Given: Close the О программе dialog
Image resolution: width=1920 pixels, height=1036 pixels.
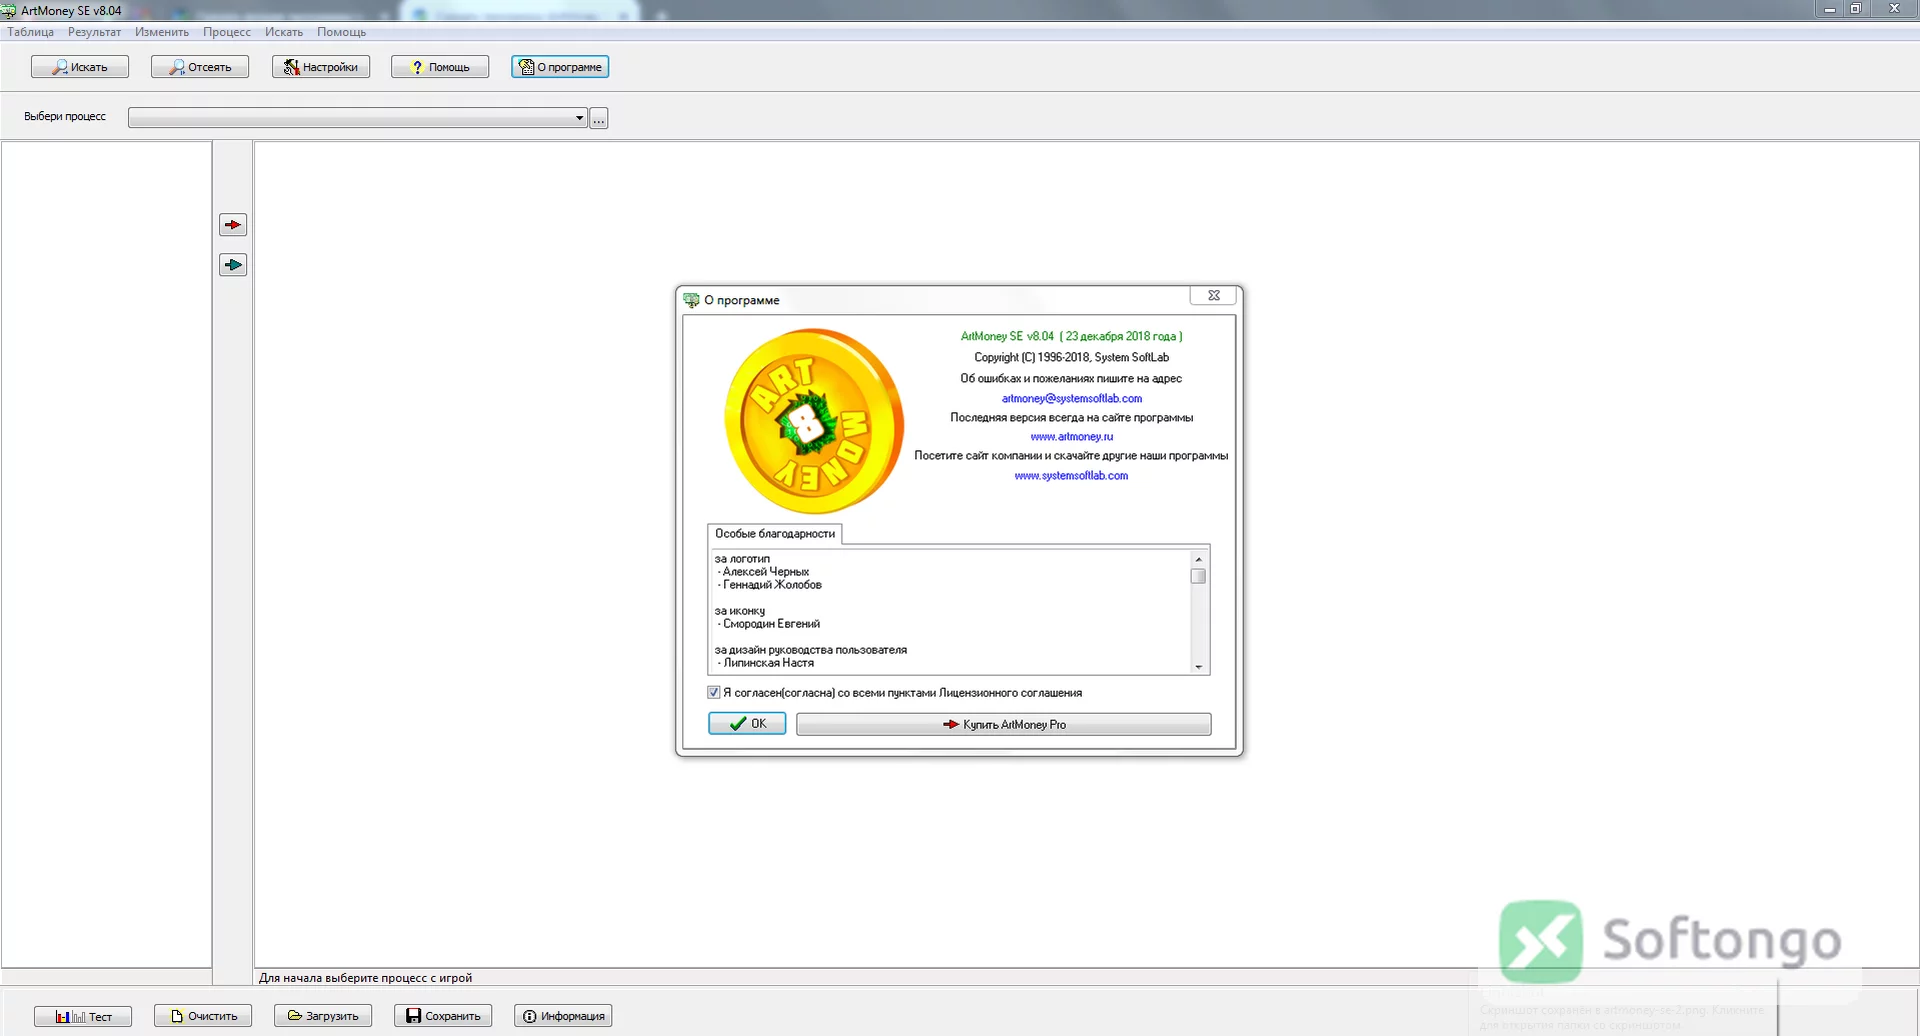Looking at the screenshot, I should click(1214, 295).
